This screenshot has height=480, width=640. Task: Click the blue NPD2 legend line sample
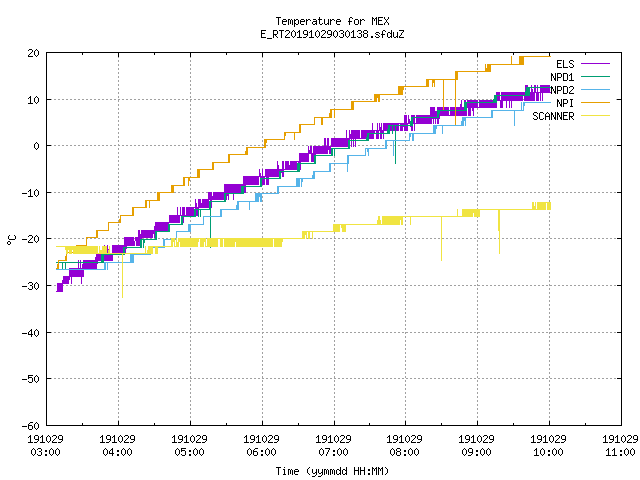click(x=595, y=90)
